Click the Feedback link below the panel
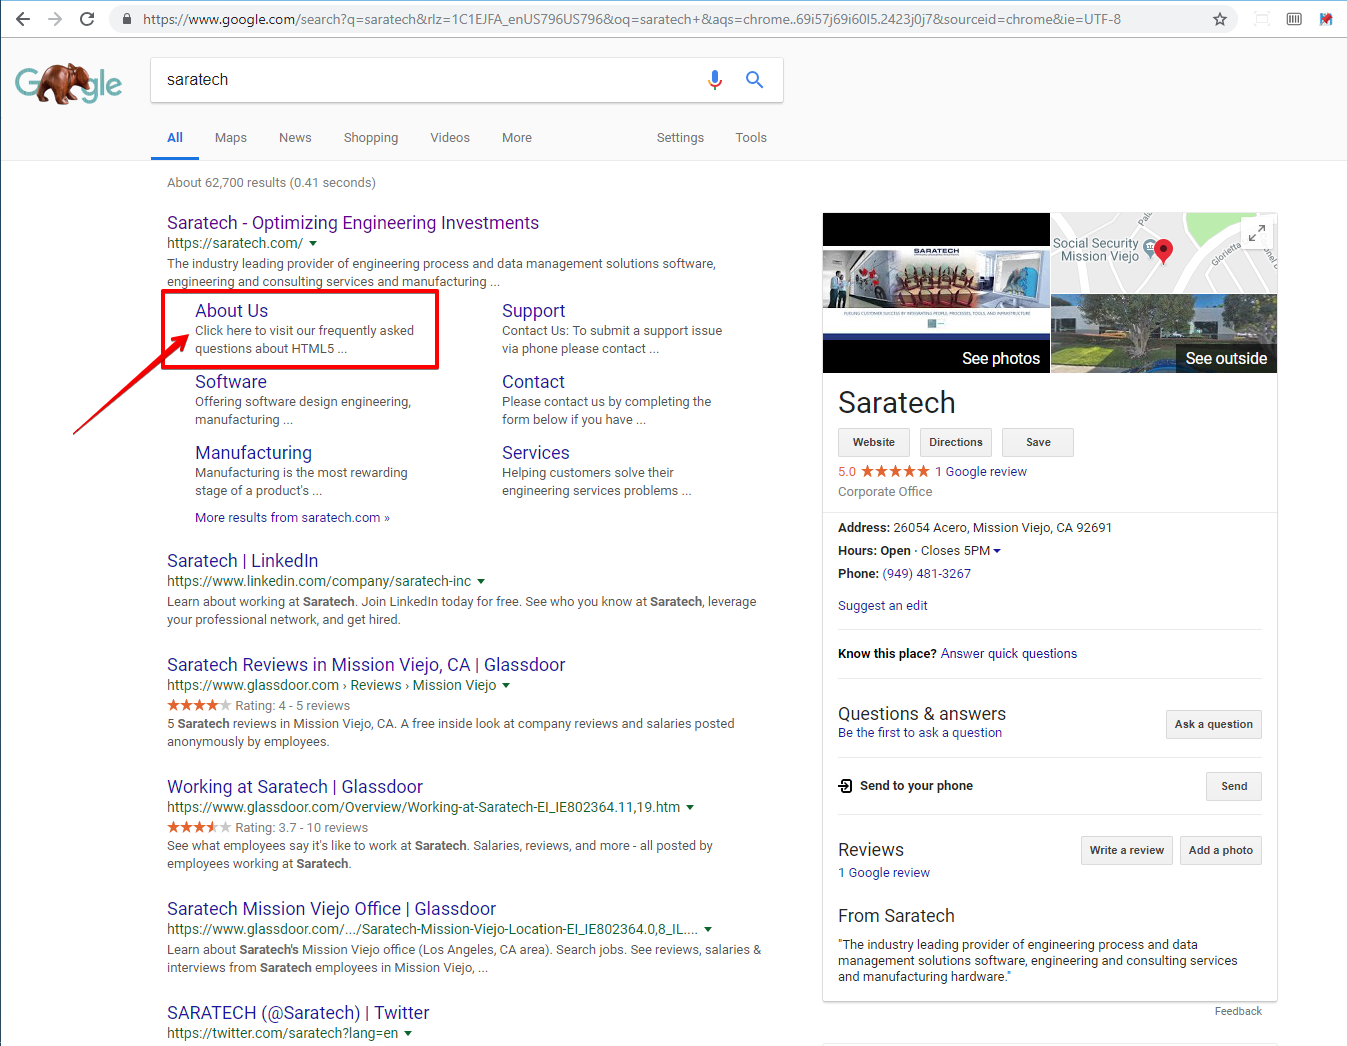 1238,1011
